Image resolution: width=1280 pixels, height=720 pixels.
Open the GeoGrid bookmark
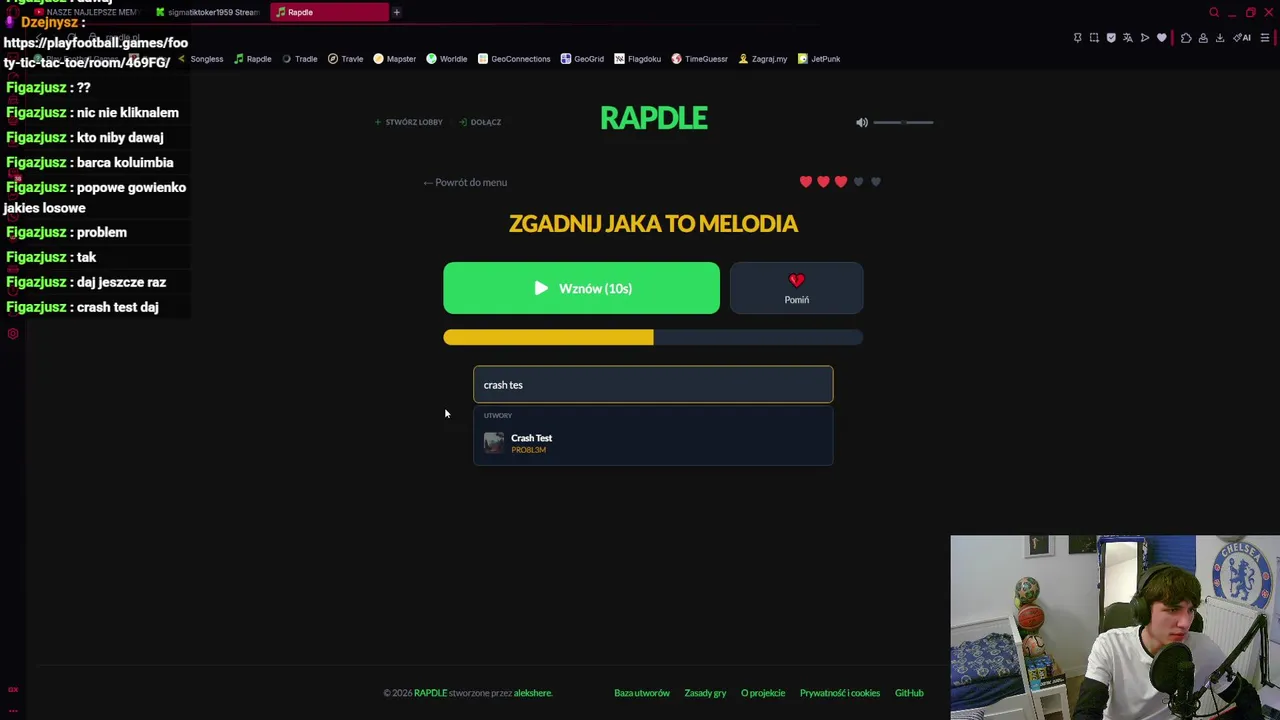coord(582,59)
